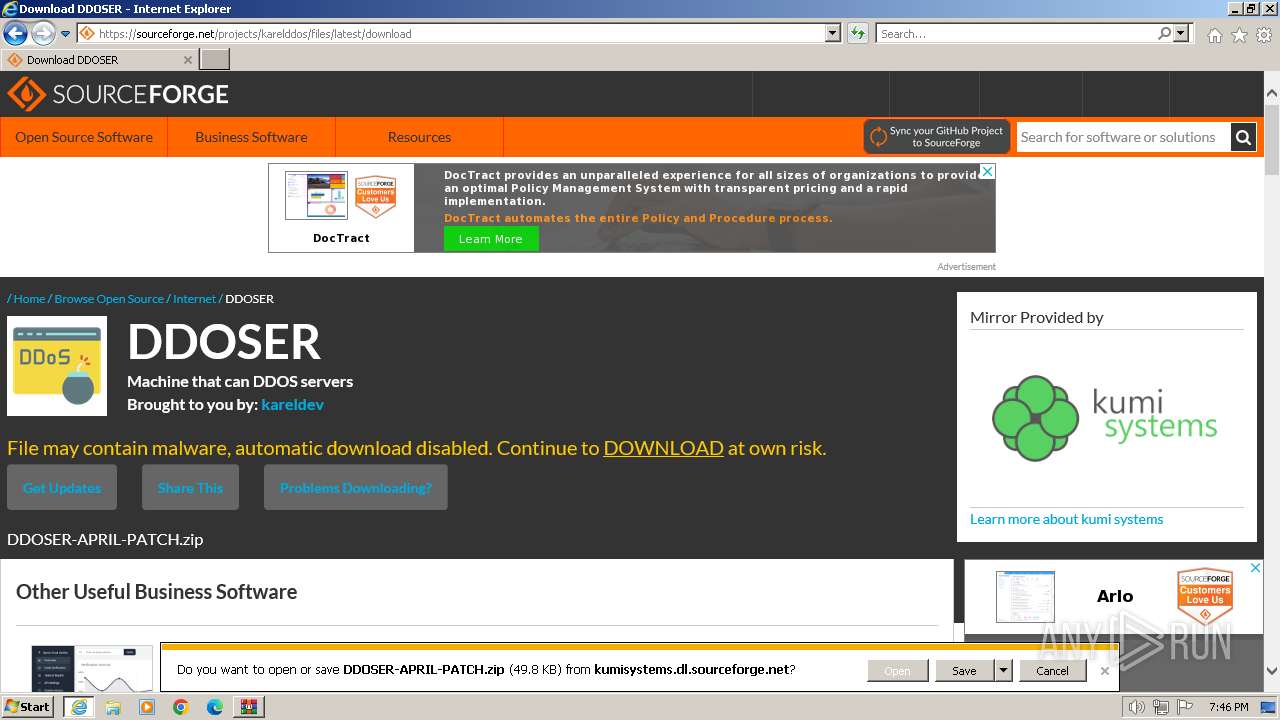Open the Business Software menu

tap(251, 137)
